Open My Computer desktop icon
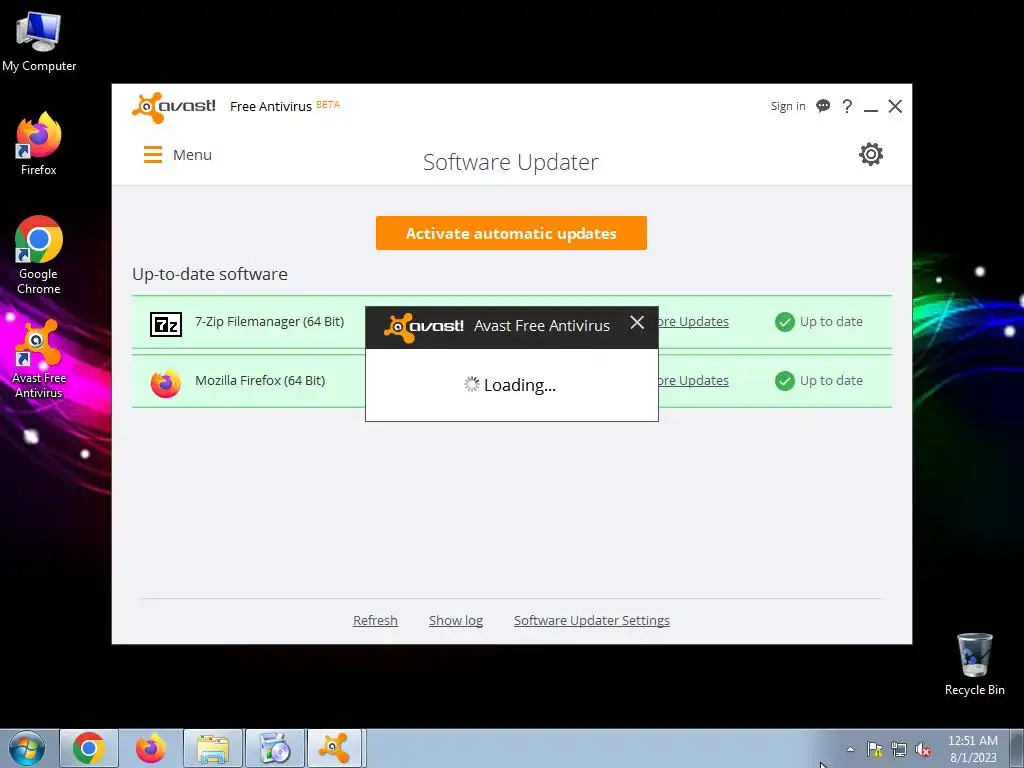Screen dimensions: 1024x768 pyautogui.click(x=39, y=42)
